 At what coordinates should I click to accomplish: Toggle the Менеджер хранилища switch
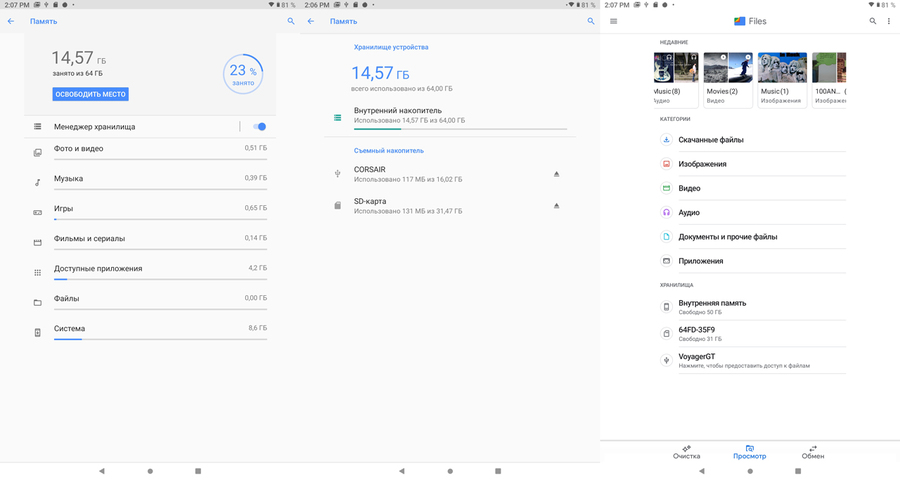(259, 127)
